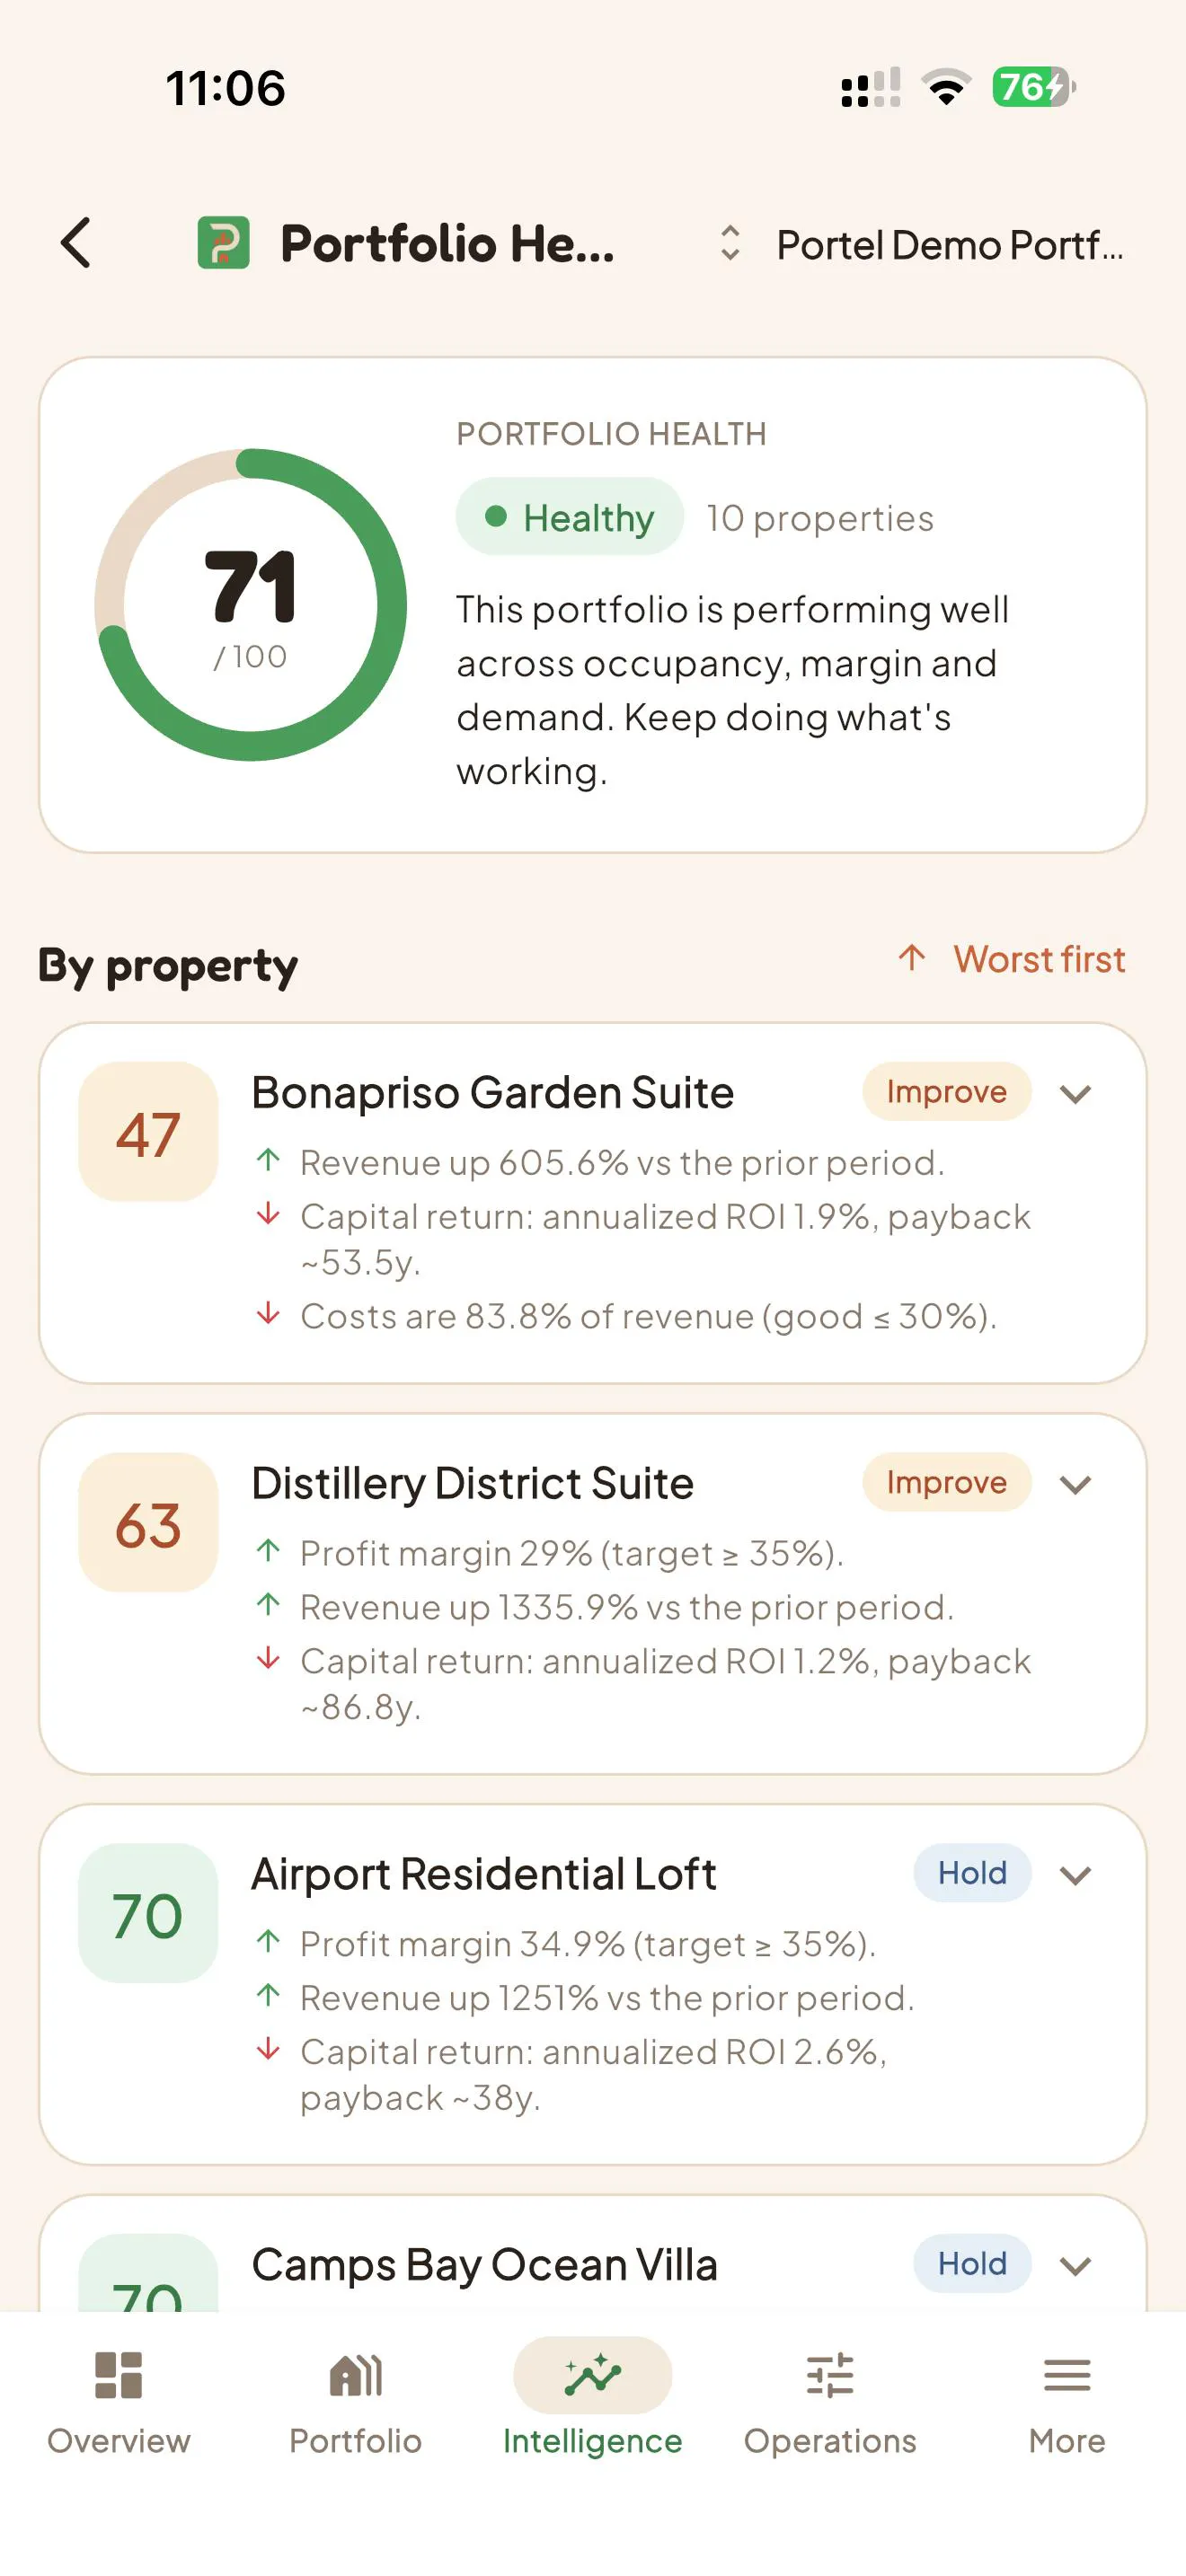Open the Portel Demo Portfolio selector

point(920,244)
